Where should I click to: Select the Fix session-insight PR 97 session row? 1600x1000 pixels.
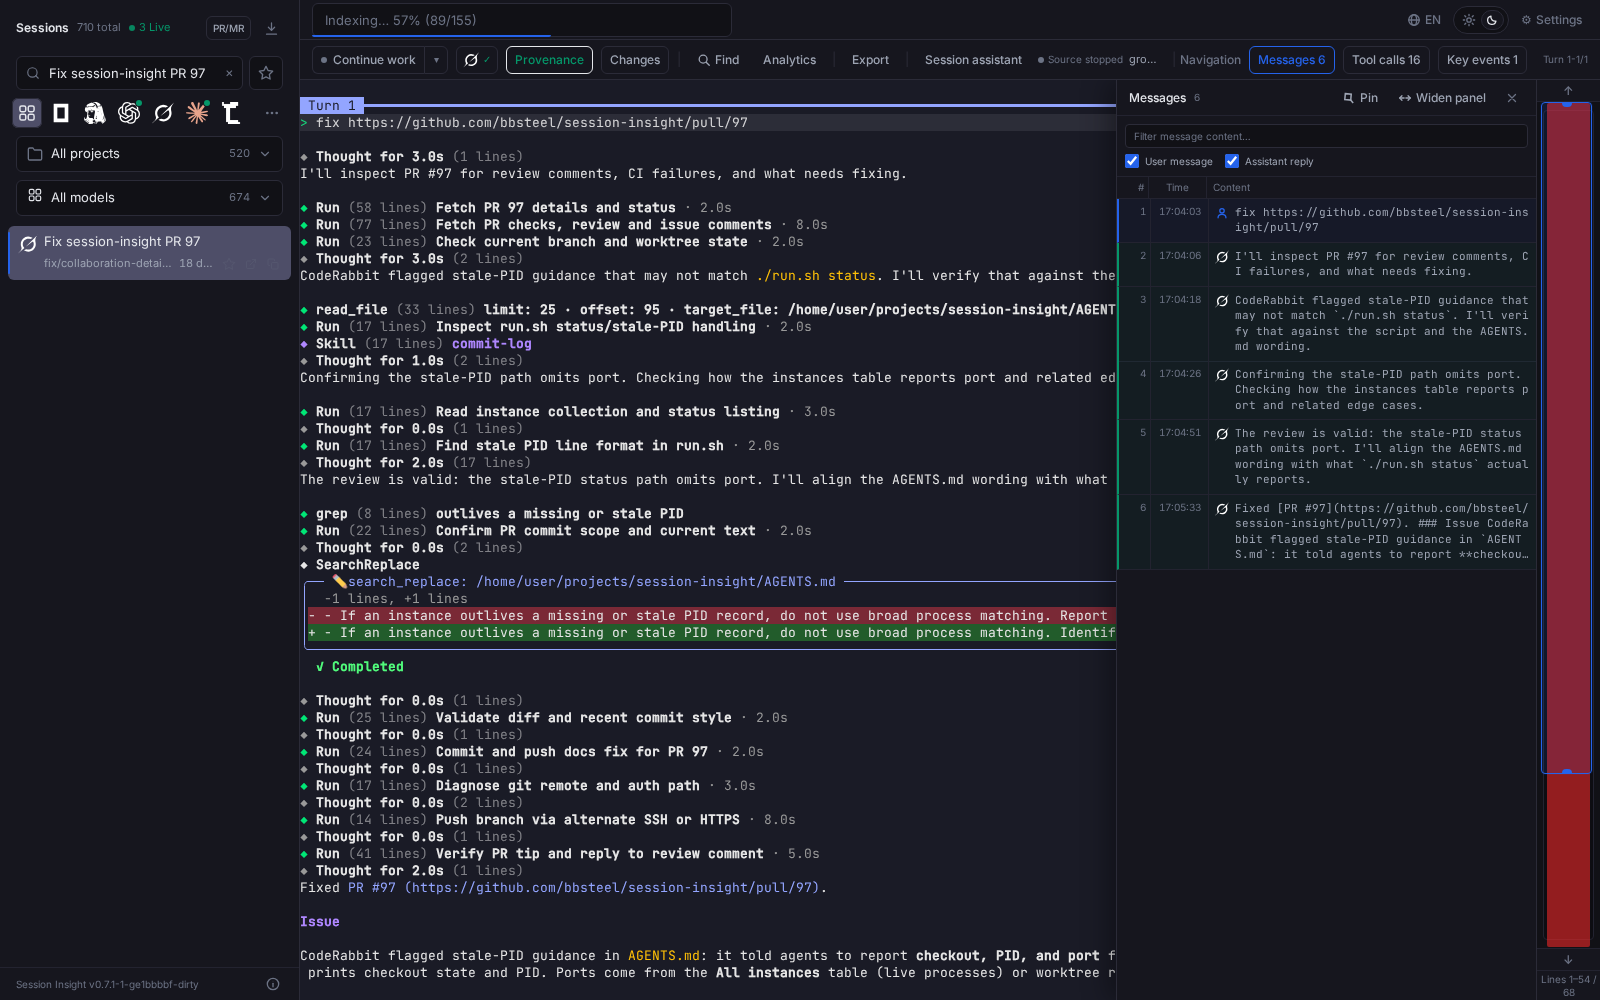click(x=150, y=253)
